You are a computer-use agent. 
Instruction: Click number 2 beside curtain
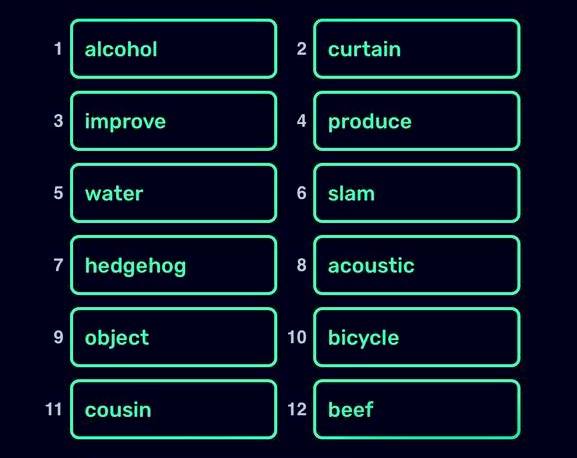pyautogui.click(x=301, y=49)
